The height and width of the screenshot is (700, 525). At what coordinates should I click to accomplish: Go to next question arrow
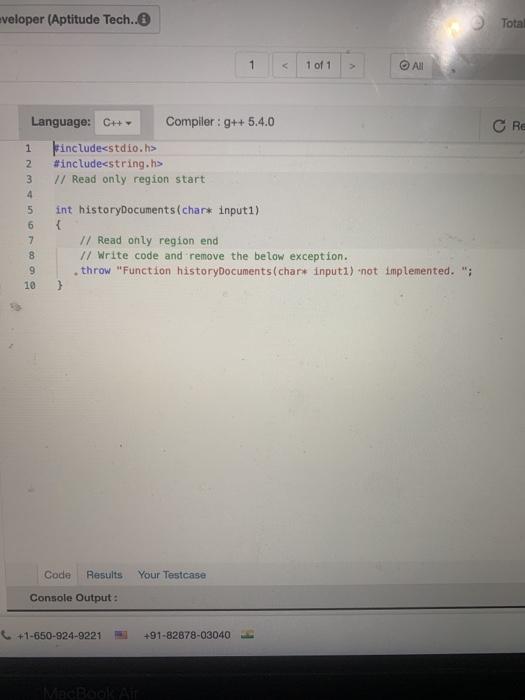coord(352,66)
